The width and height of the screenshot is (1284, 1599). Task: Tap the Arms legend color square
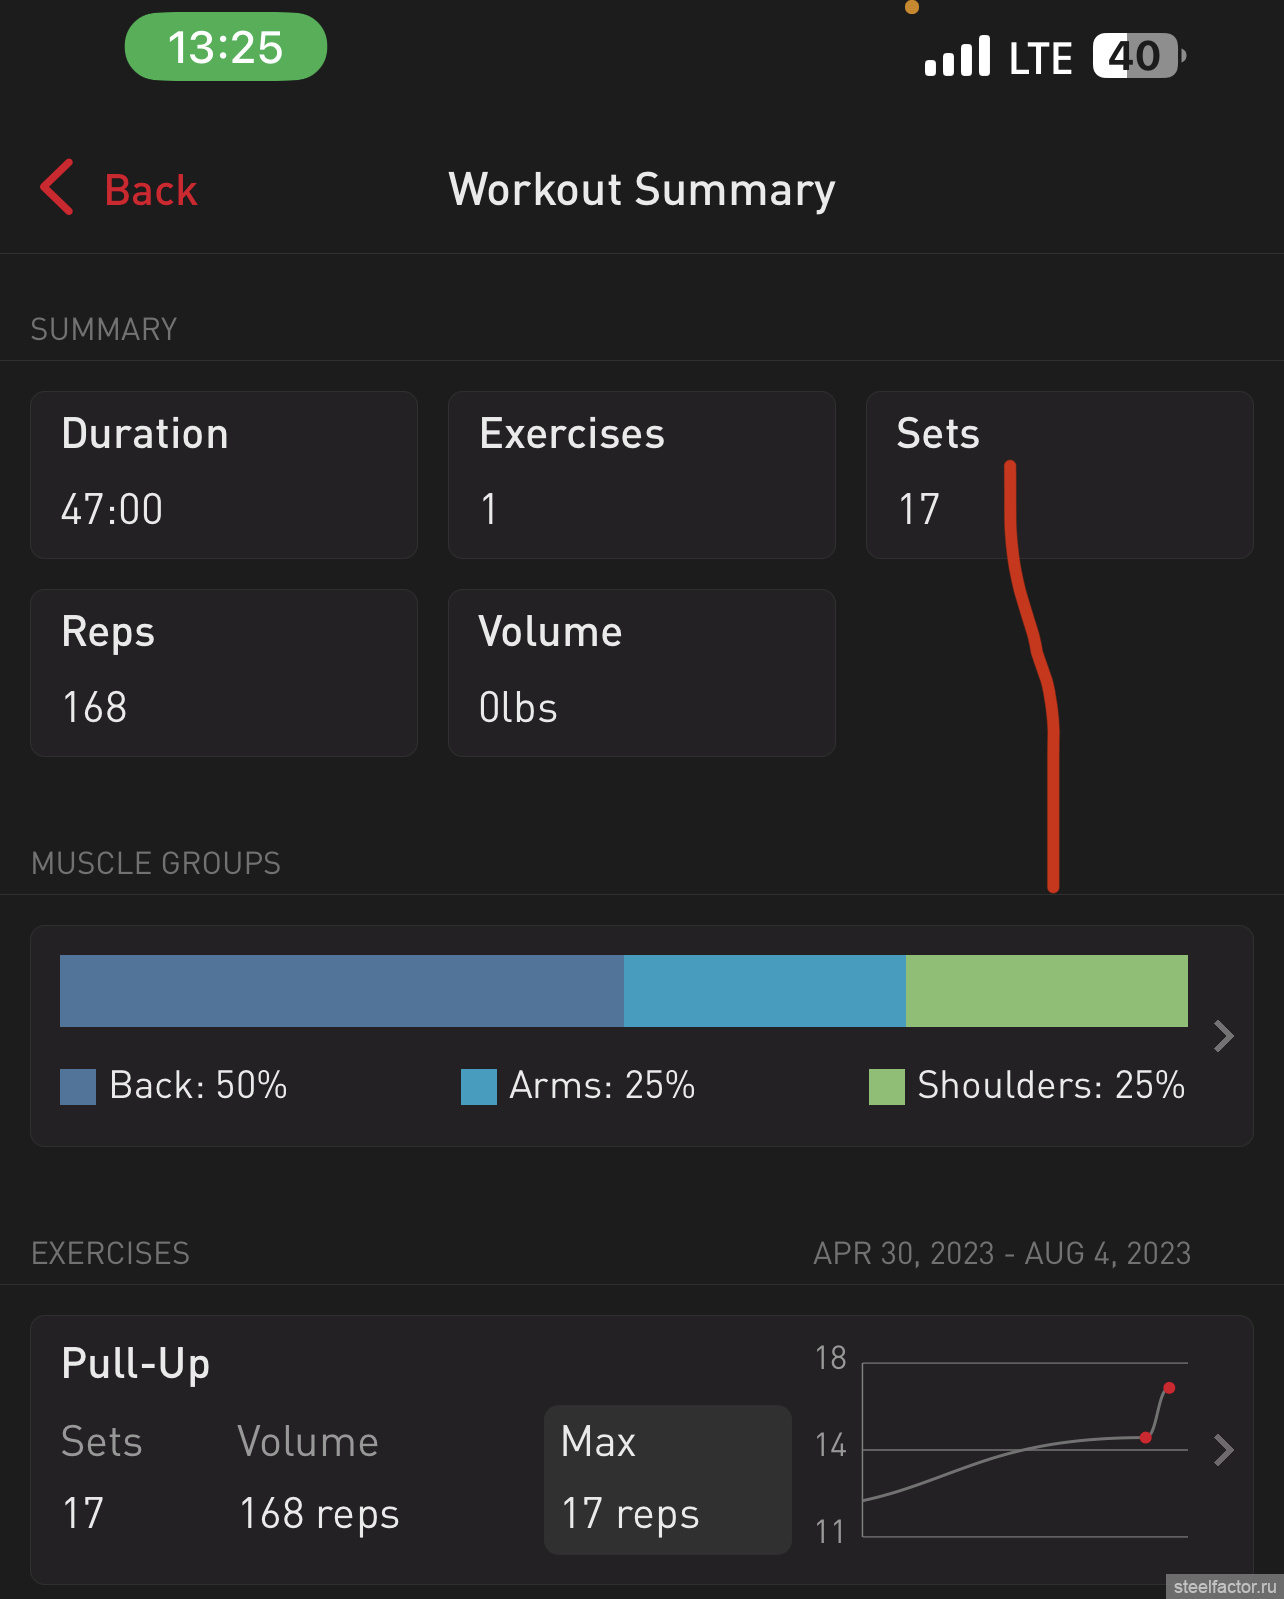tap(478, 1087)
